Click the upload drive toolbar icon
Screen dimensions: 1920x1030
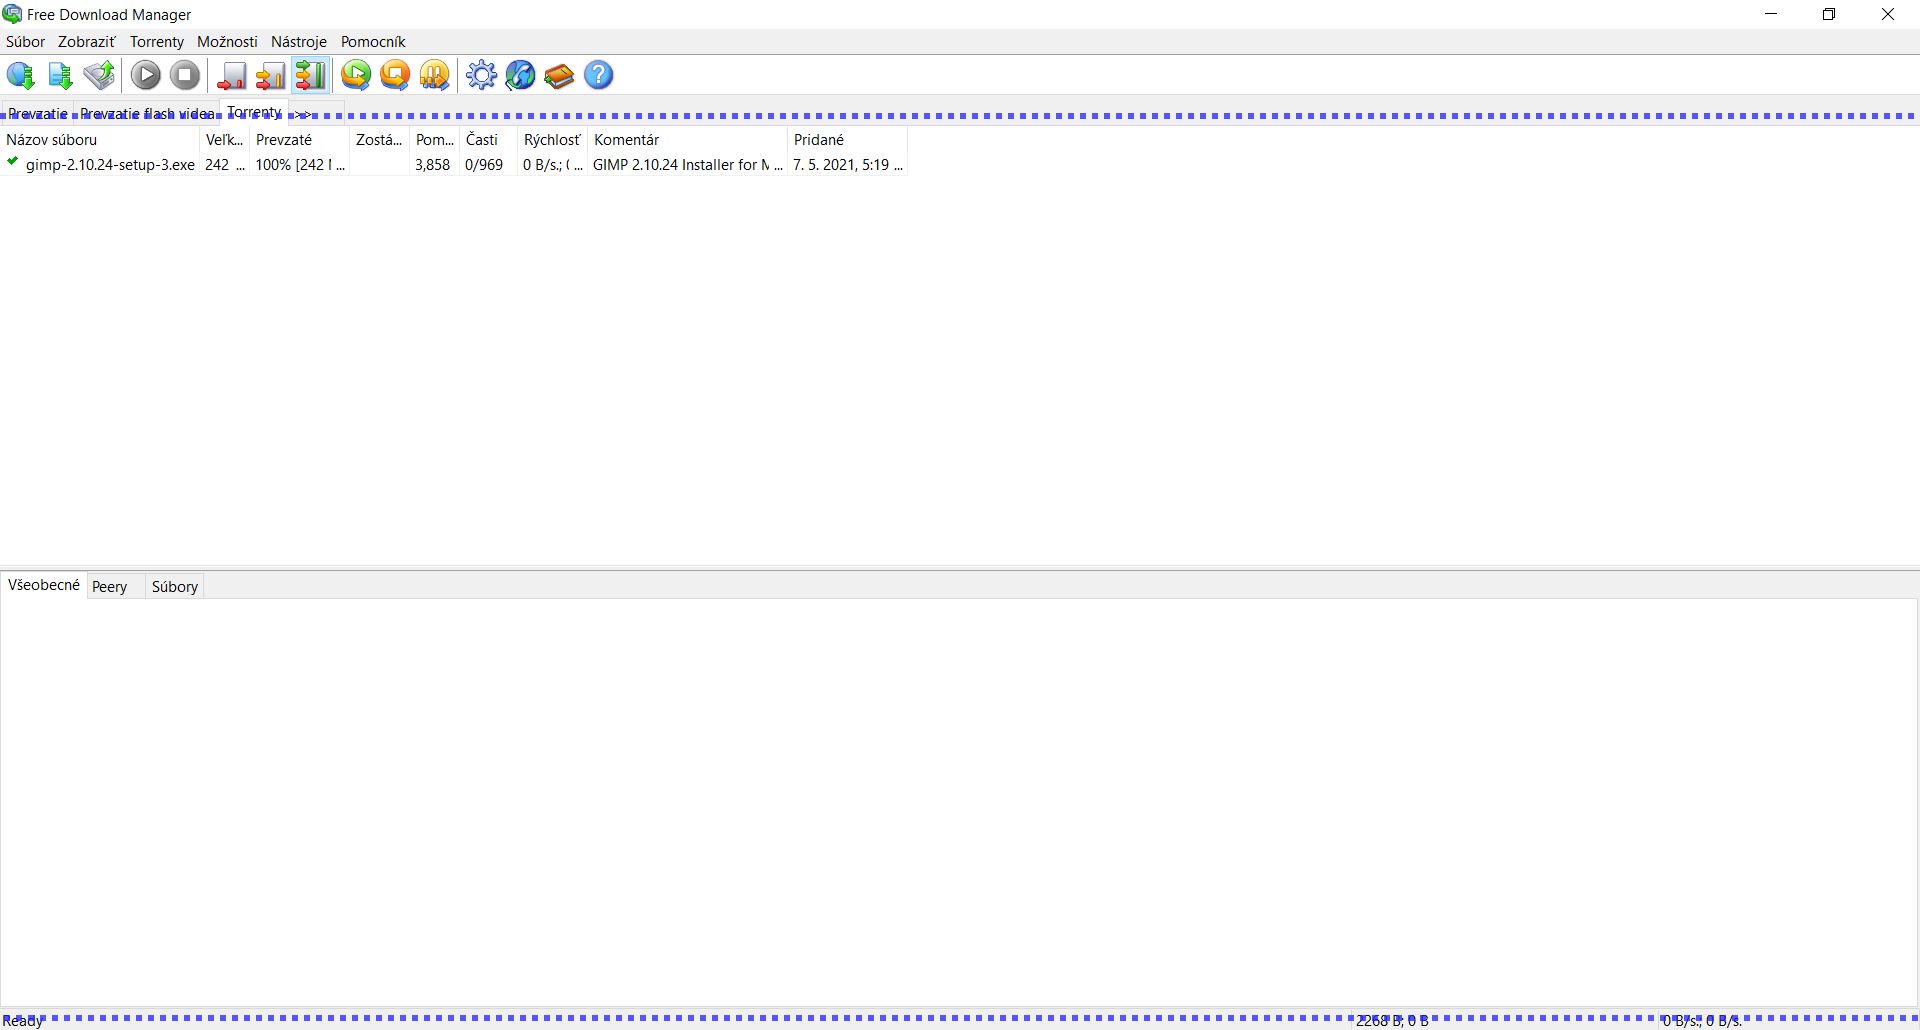click(x=99, y=75)
